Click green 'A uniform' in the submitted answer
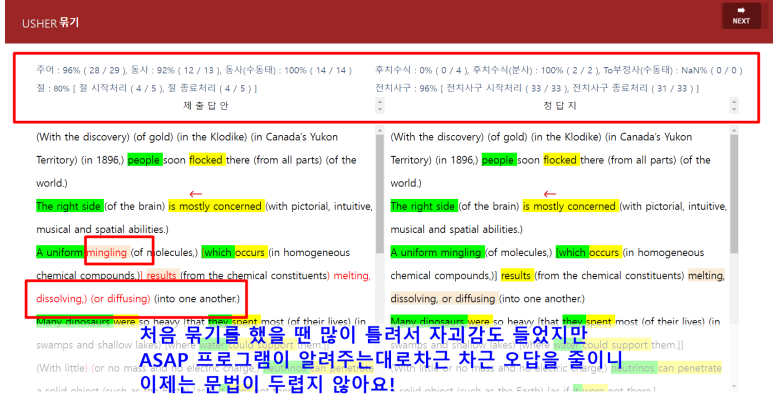The width and height of the screenshot is (773, 397). tap(60, 253)
